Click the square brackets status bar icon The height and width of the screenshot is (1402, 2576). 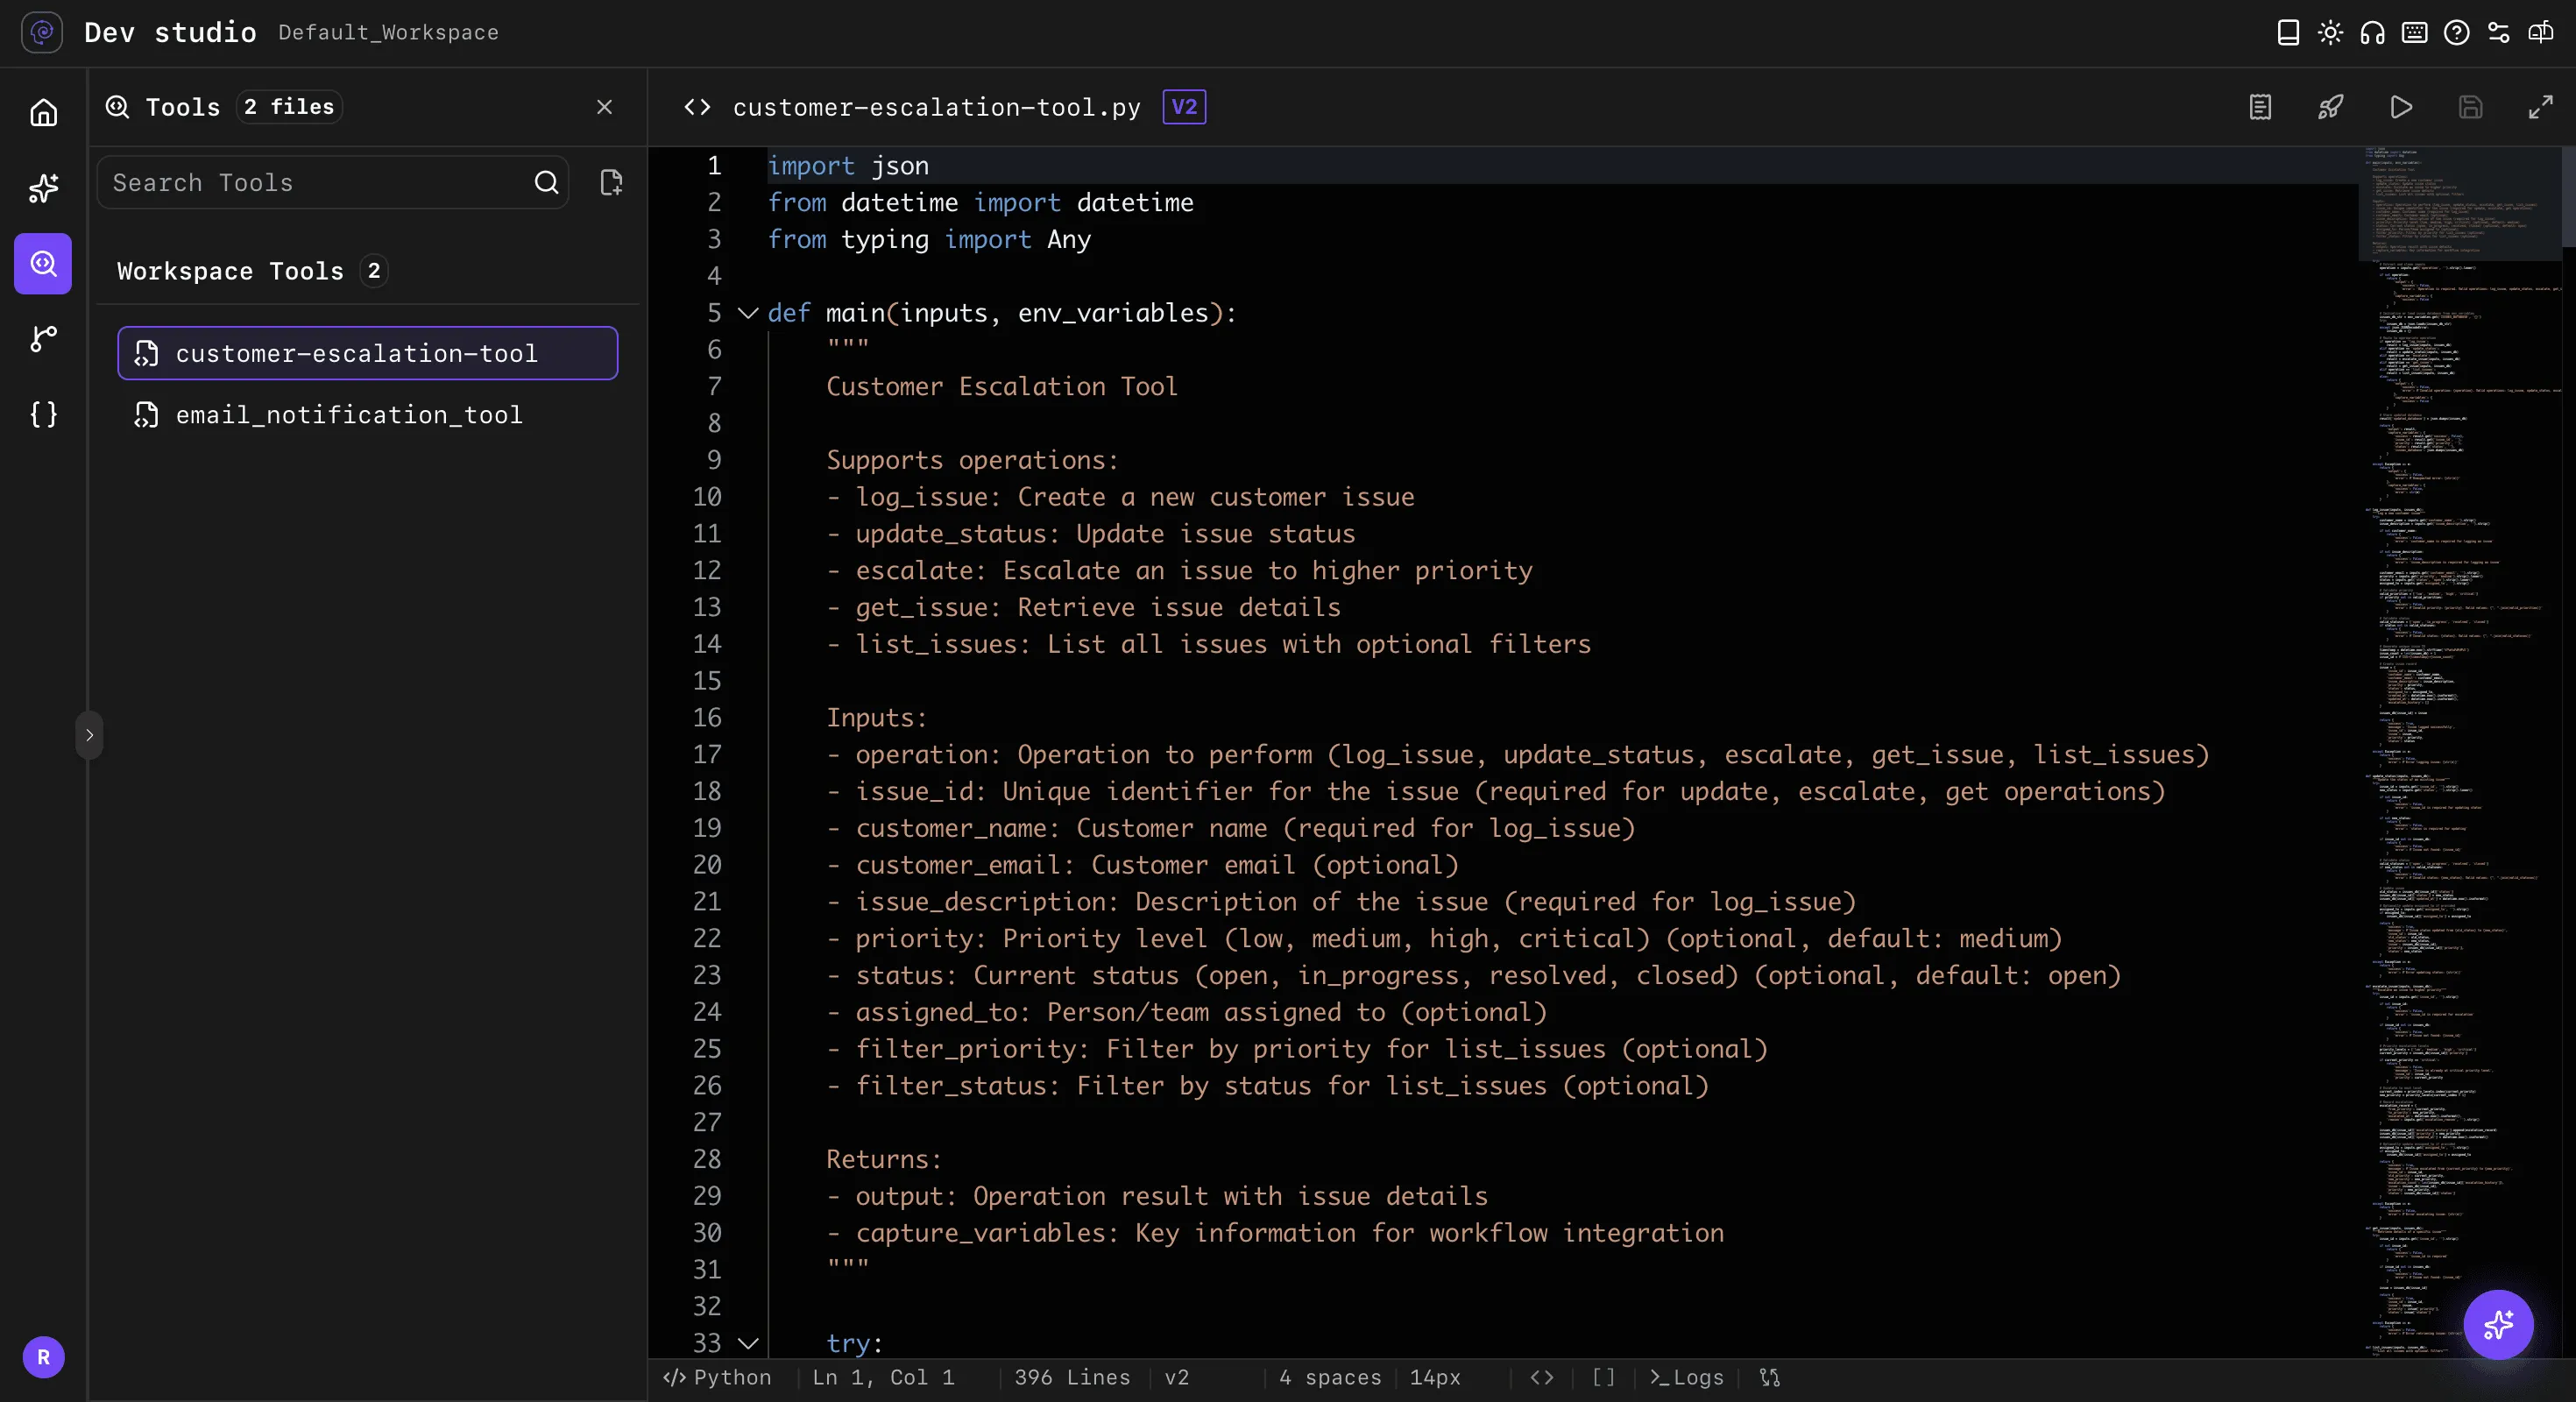click(1604, 1378)
